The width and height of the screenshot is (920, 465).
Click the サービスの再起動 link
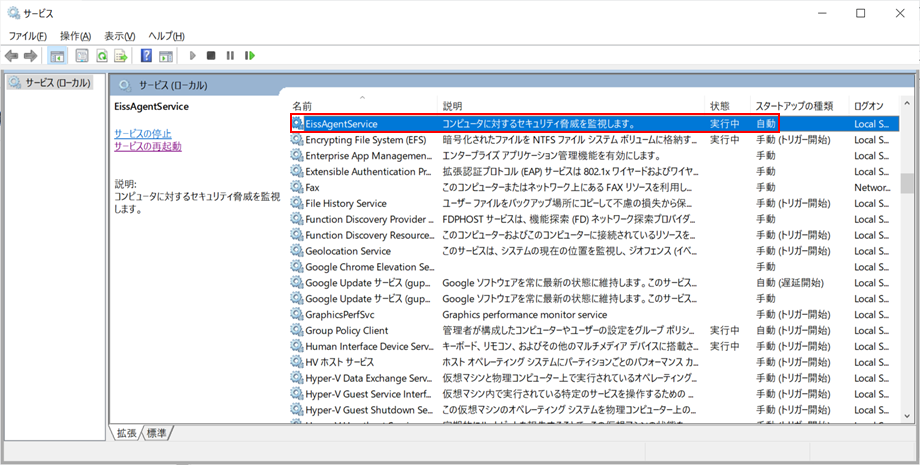tap(148, 147)
